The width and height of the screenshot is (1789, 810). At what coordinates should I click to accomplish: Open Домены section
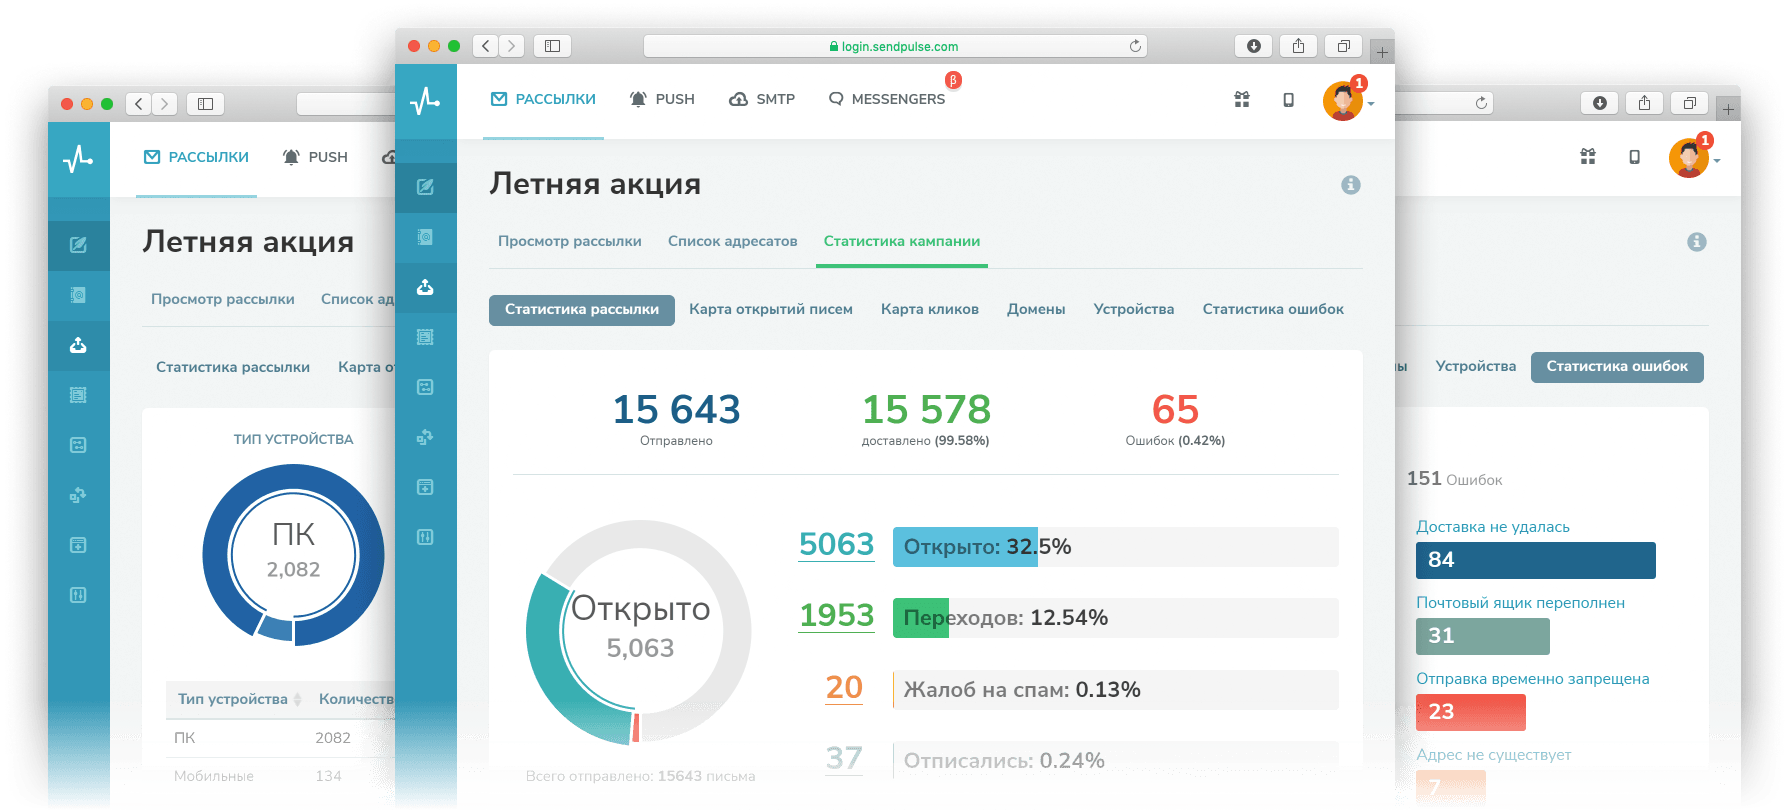click(x=1036, y=309)
